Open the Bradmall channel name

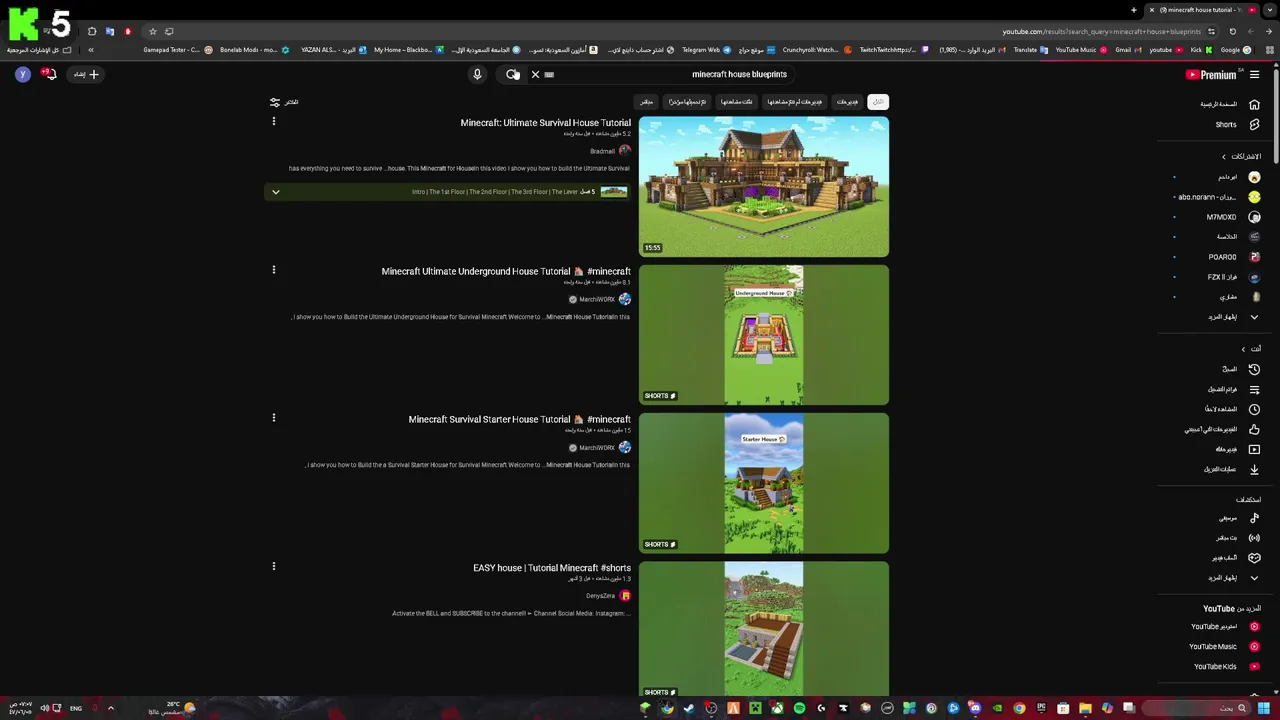click(x=602, y=151)
